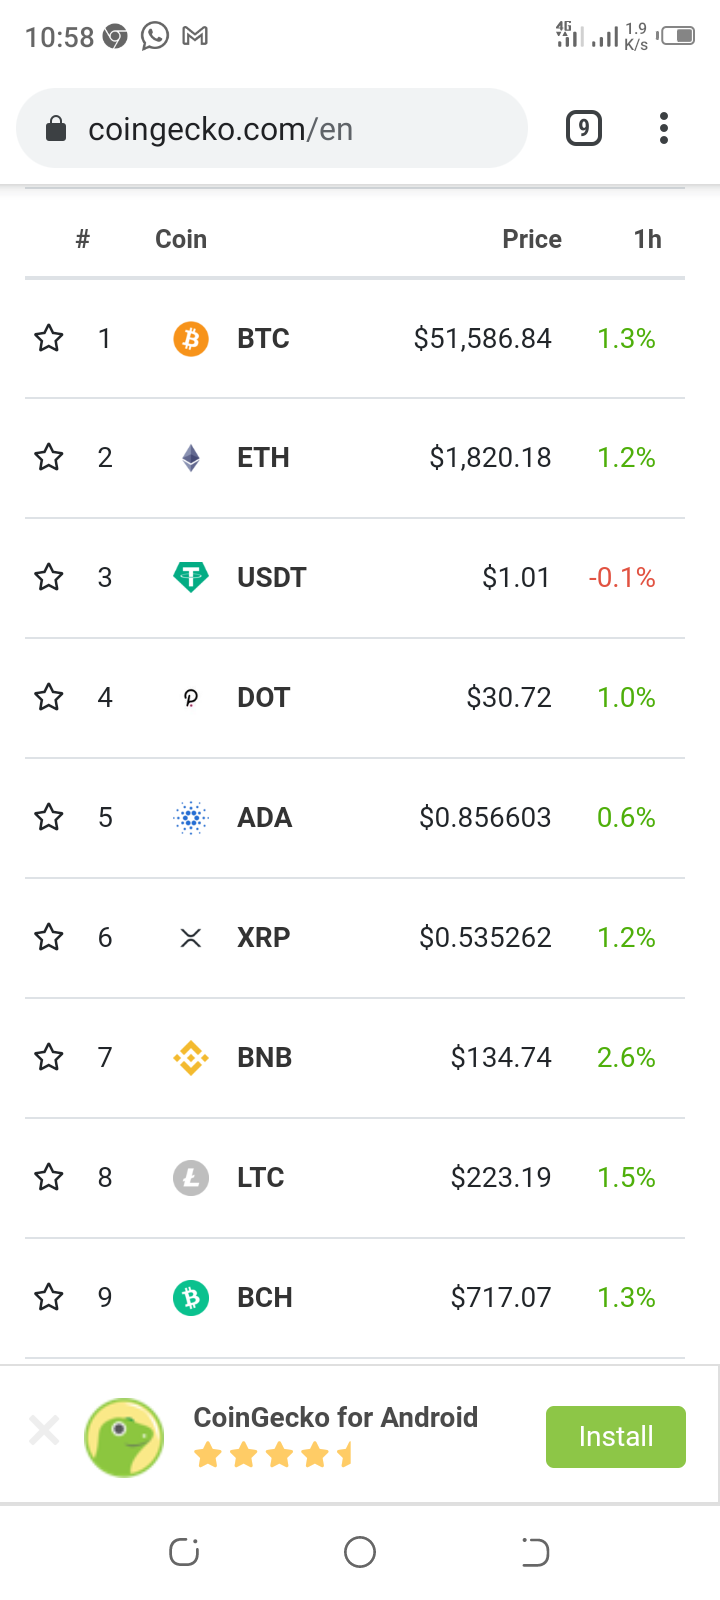Toggle favorite star for BTC

[x=49, y=338]
